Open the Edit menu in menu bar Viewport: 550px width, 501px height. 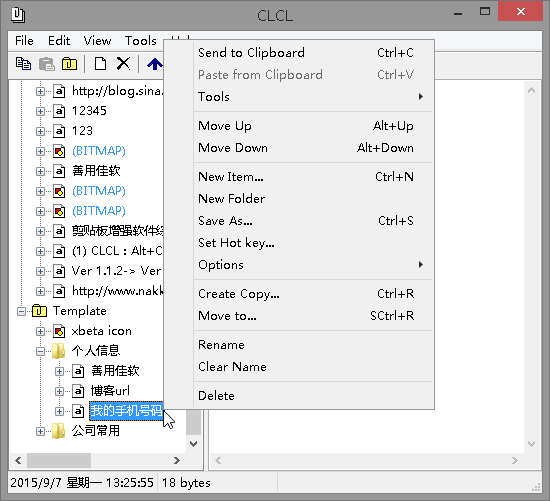pyautogui.click(x=59, y=41)
